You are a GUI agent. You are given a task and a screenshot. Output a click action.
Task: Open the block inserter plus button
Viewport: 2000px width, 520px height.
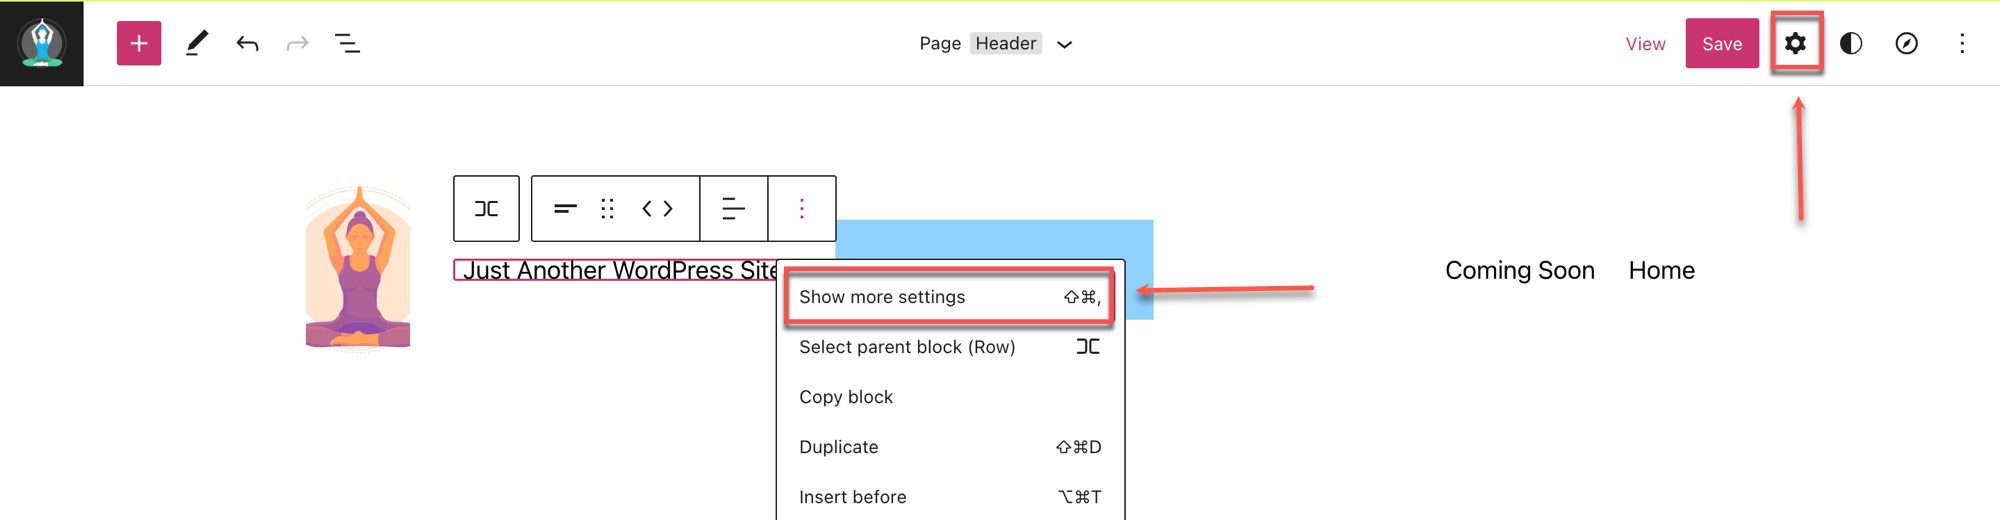[x=139, y=44]
